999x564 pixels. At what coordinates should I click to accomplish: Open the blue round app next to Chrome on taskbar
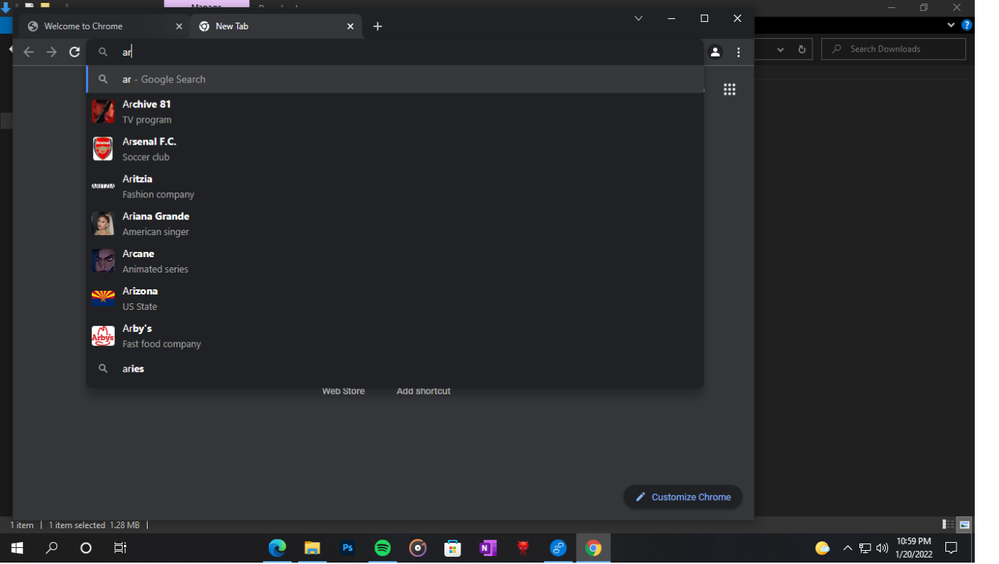coord(558,548)
